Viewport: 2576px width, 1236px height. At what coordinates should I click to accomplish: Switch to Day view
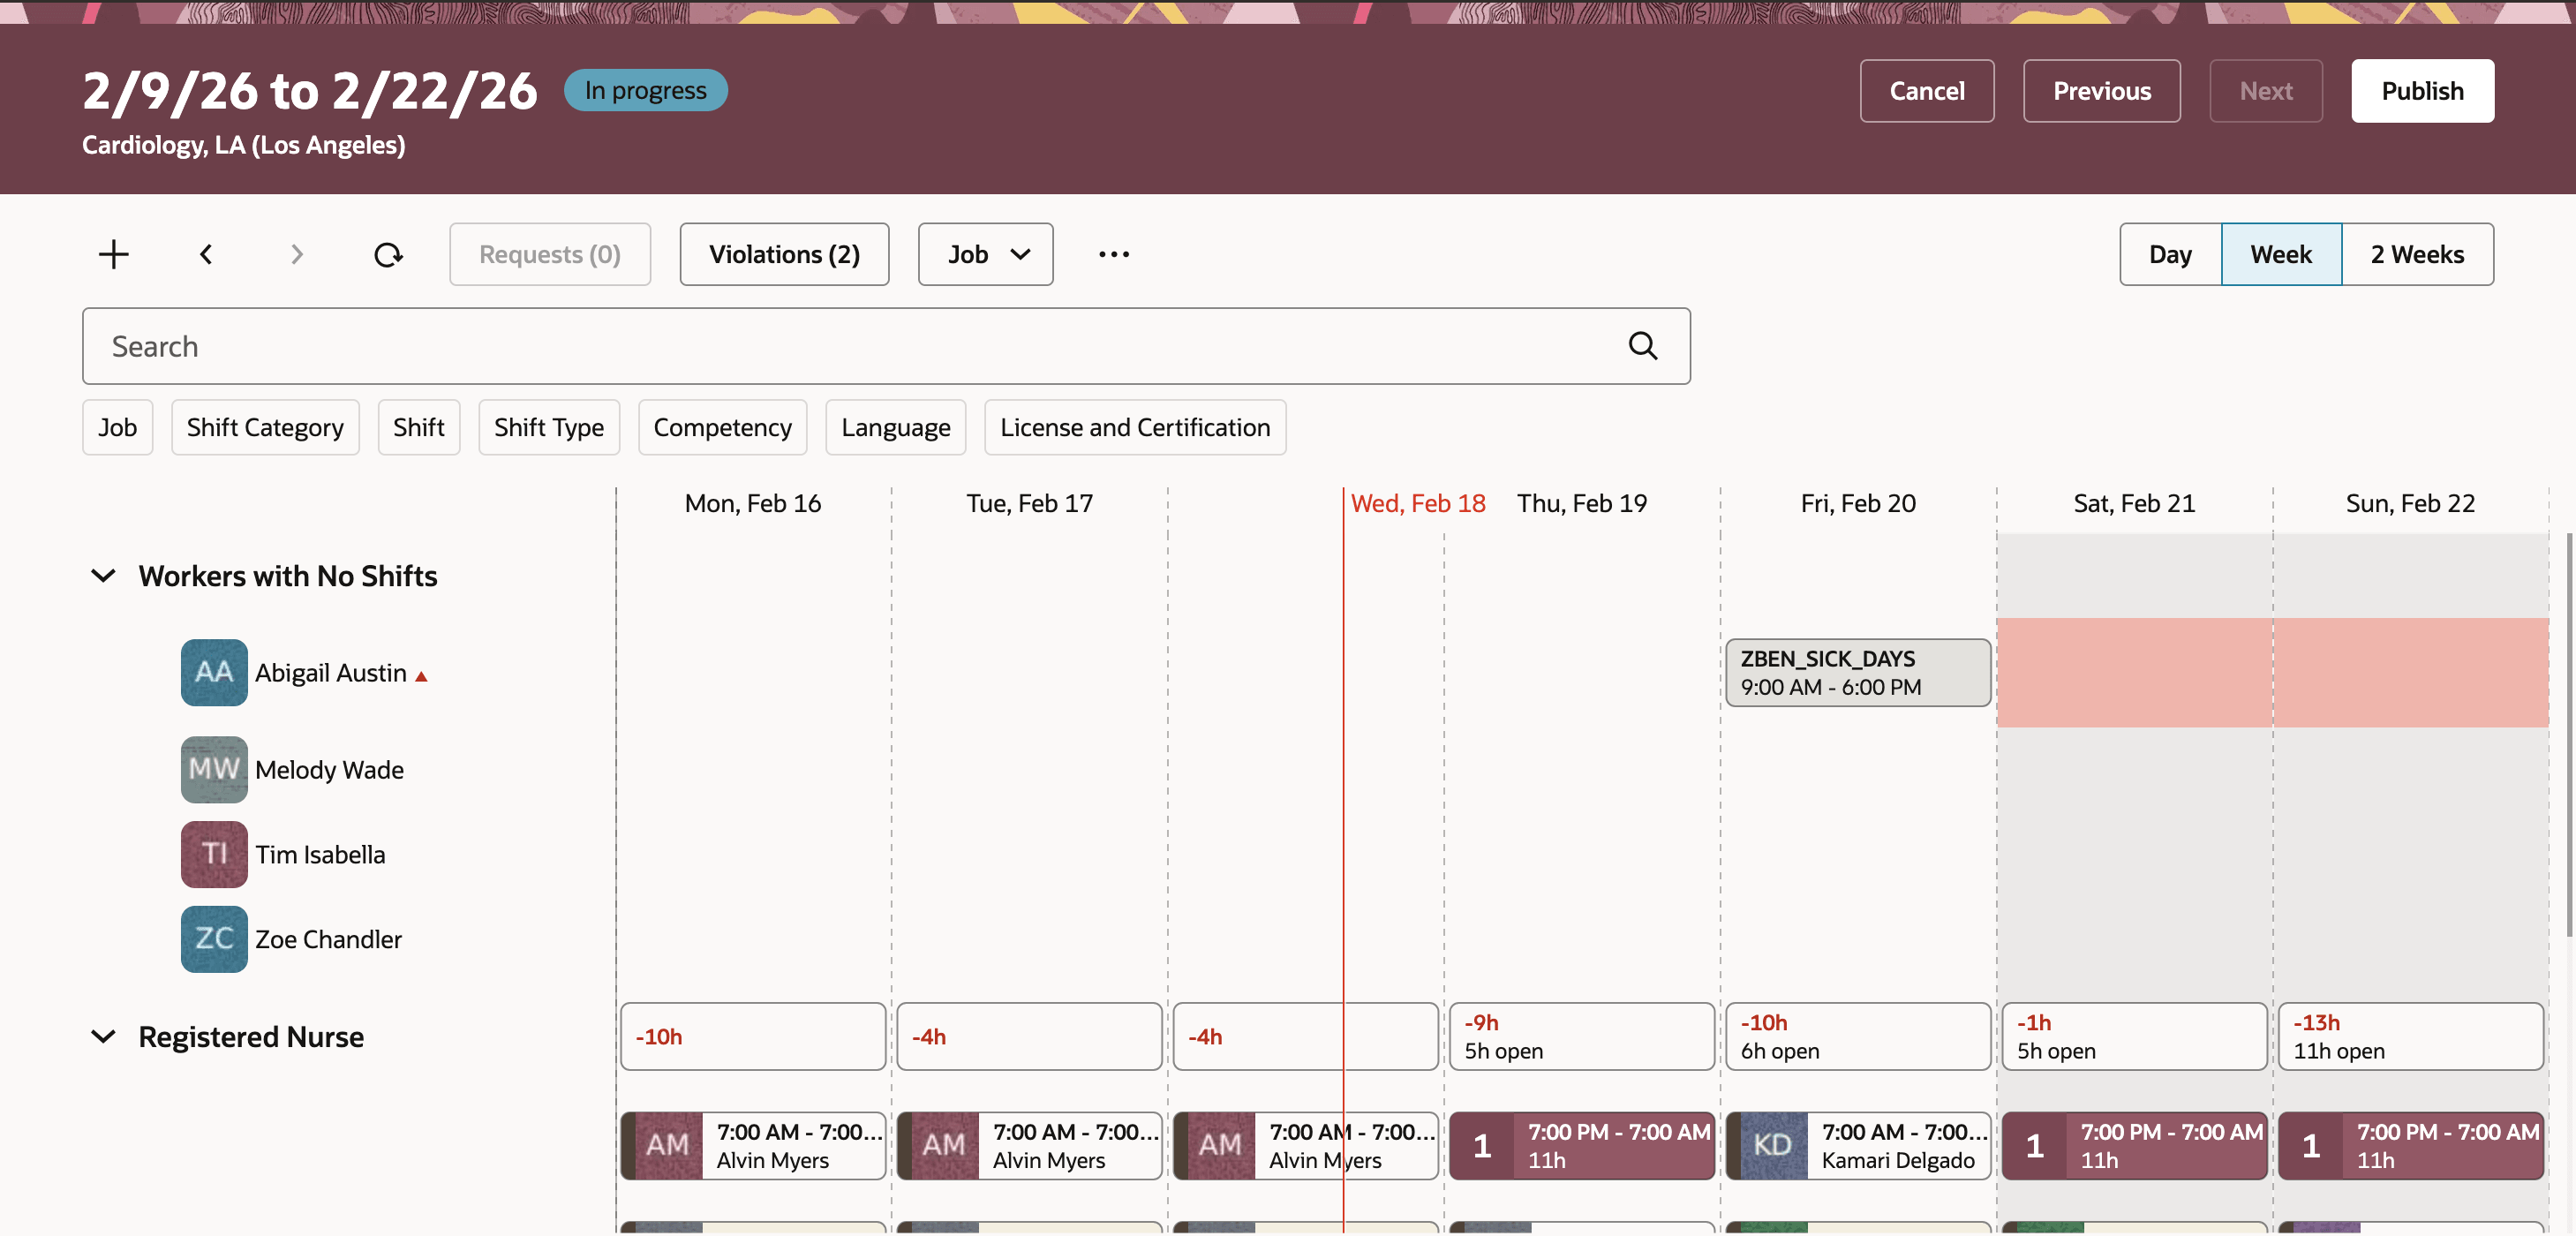click(x=2170, y=254)
